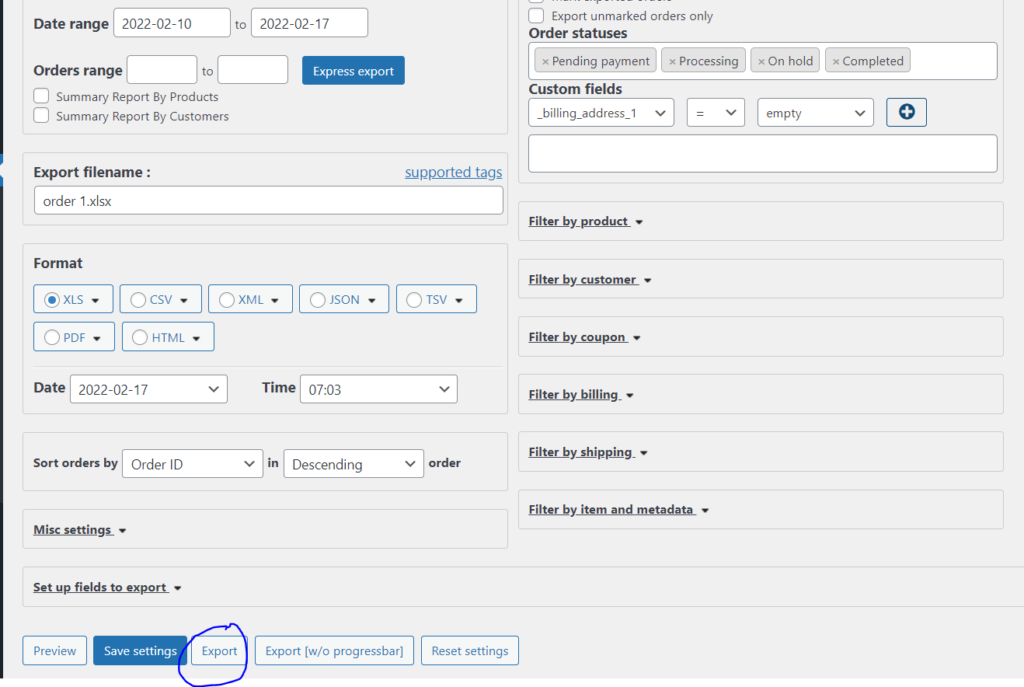Expand Set up fields to export
Screen dimensions: 1024x687
coord(107,587)
